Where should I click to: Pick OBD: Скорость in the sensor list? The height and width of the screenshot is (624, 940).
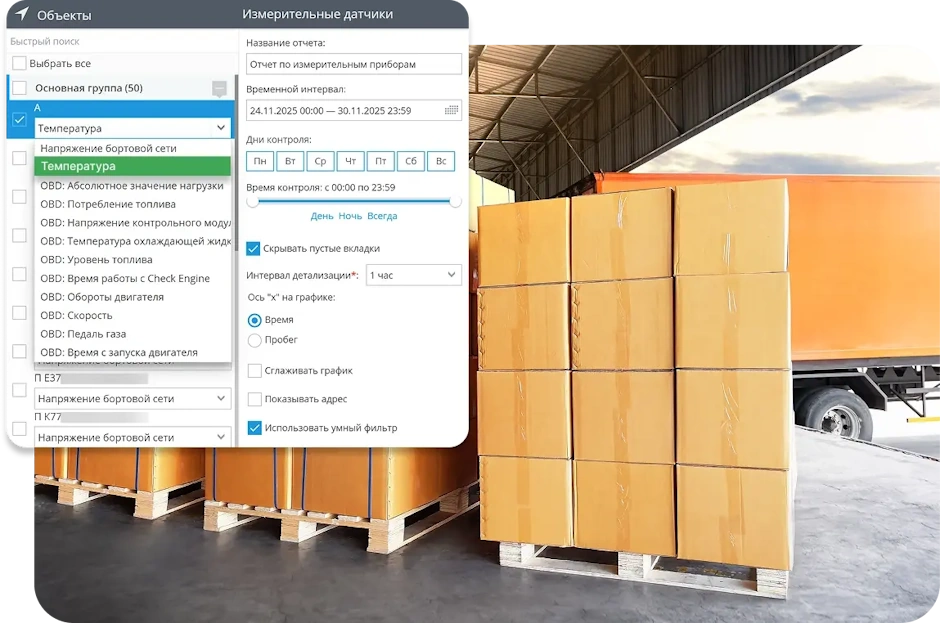coord(76,316)
